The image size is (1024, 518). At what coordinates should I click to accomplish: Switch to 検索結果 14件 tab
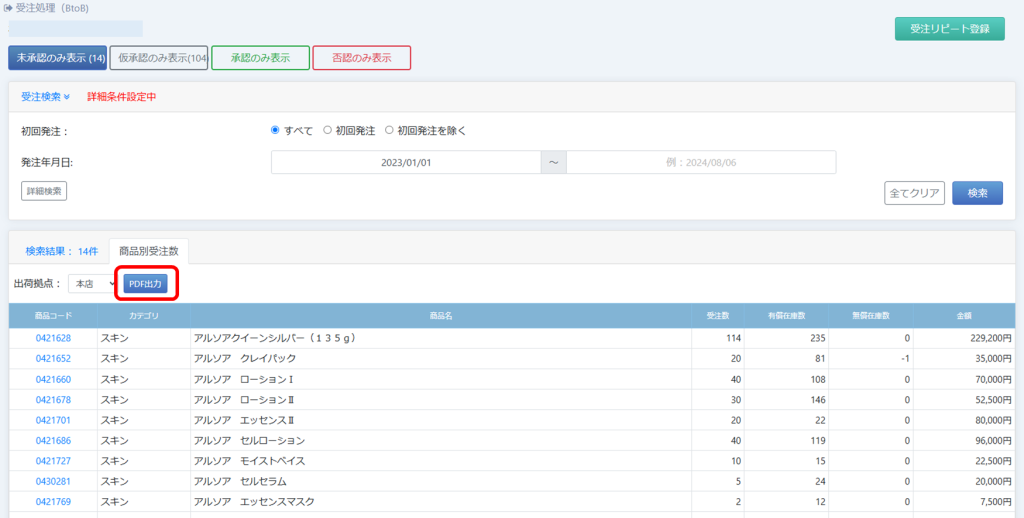(61, 251)
